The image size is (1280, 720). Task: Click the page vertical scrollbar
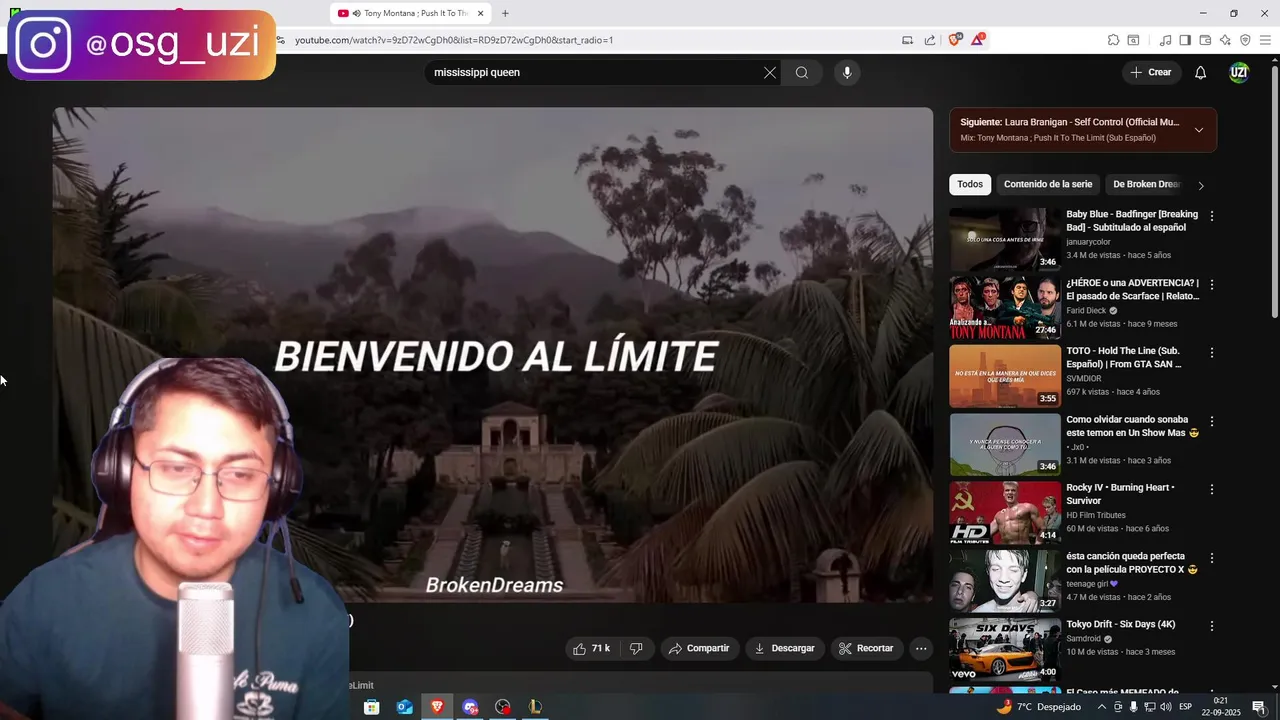(1274, 190)
